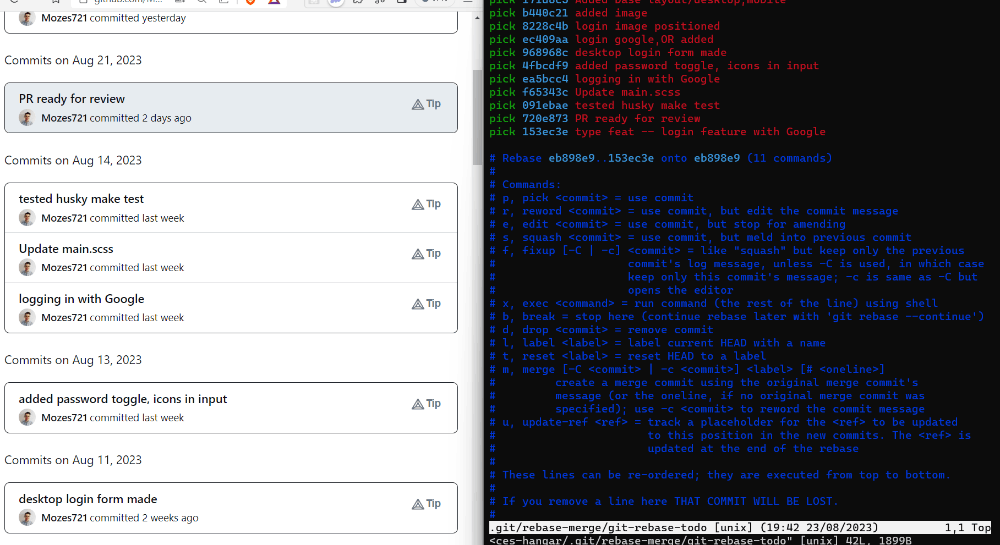Screen dimensions: 1000x545
Task: Click vim line pick 720e873 PR ready for review
Action: pos(594,119)
